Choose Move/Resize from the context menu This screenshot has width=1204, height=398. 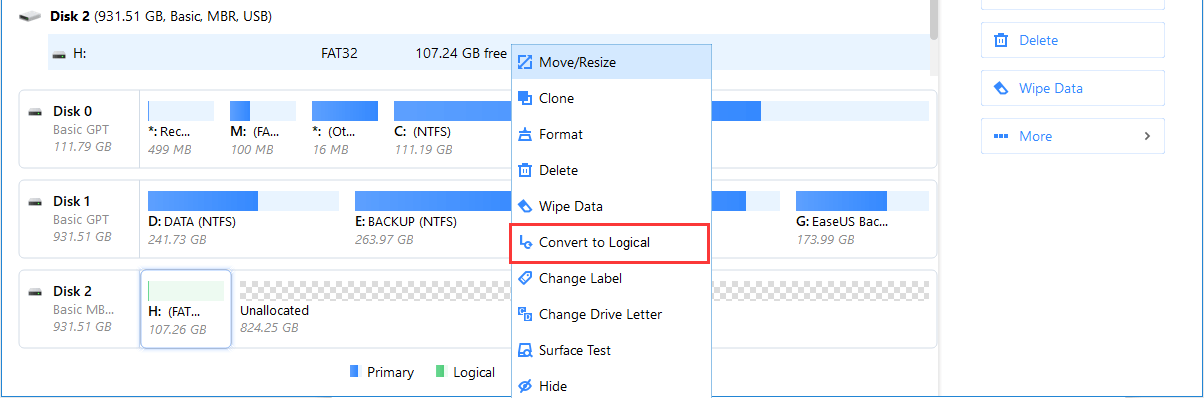611,62
